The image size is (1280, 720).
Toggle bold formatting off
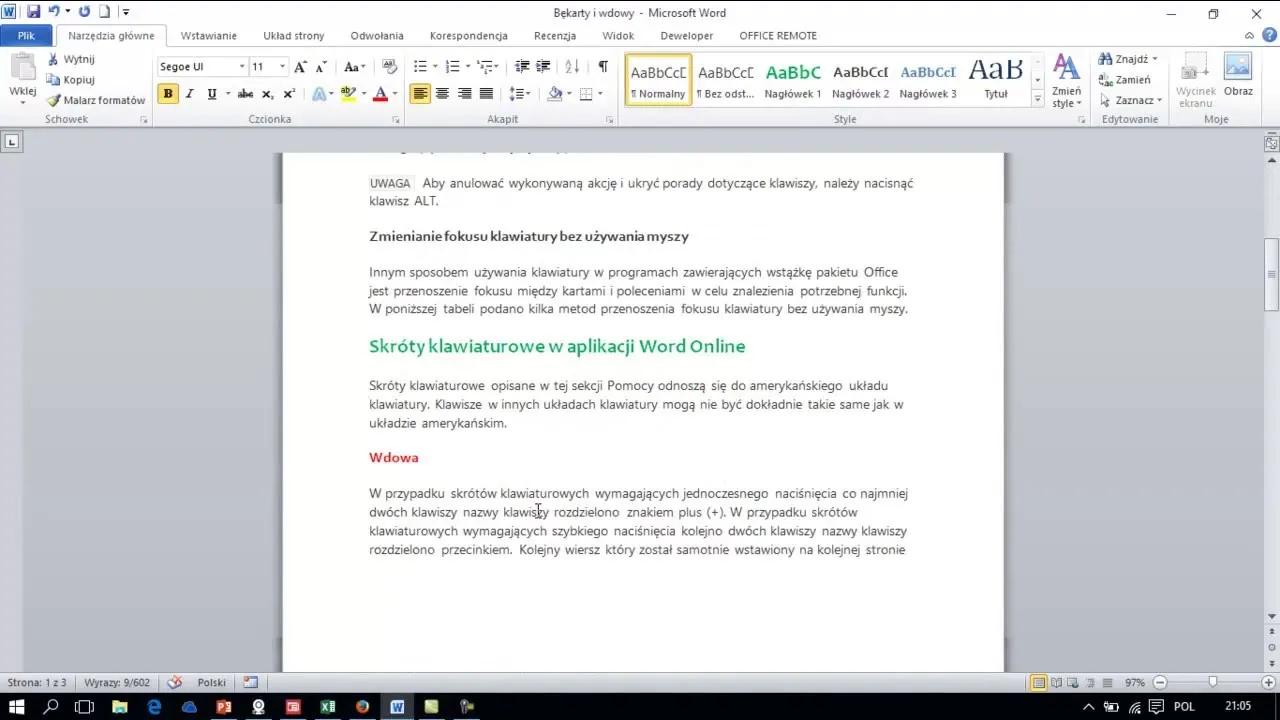[168, 94]
